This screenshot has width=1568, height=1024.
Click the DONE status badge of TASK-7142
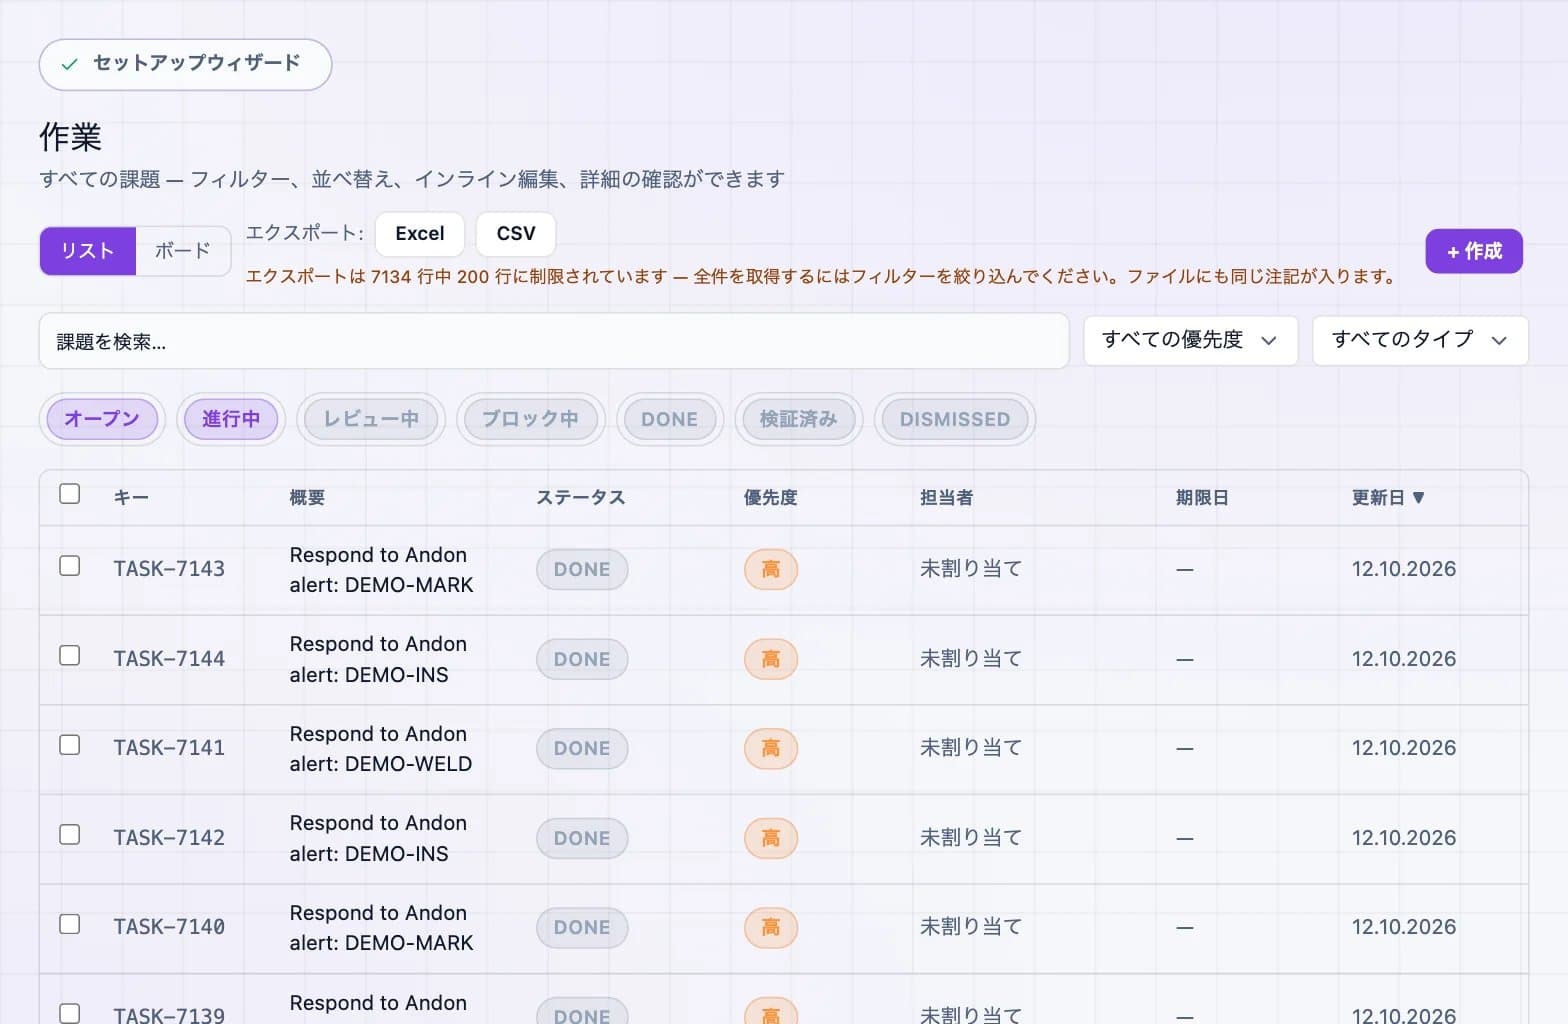coord(582,839)
